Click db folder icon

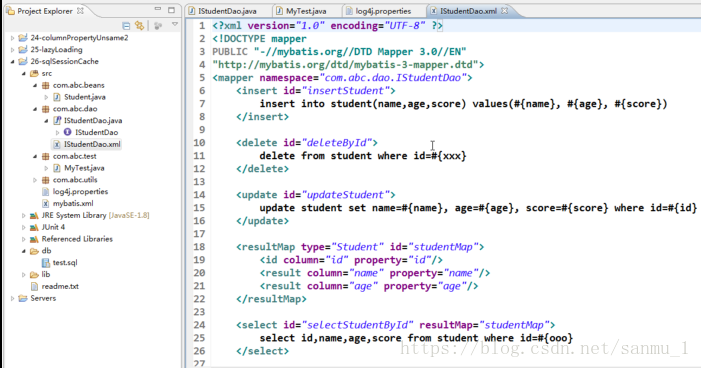tap(34, 251)
